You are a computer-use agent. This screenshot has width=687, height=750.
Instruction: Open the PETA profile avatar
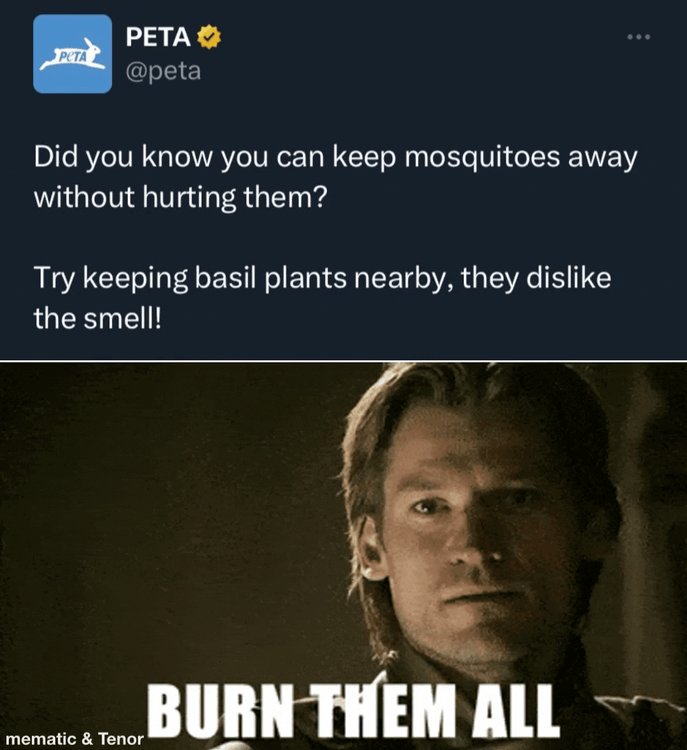(x=72, y=54)
